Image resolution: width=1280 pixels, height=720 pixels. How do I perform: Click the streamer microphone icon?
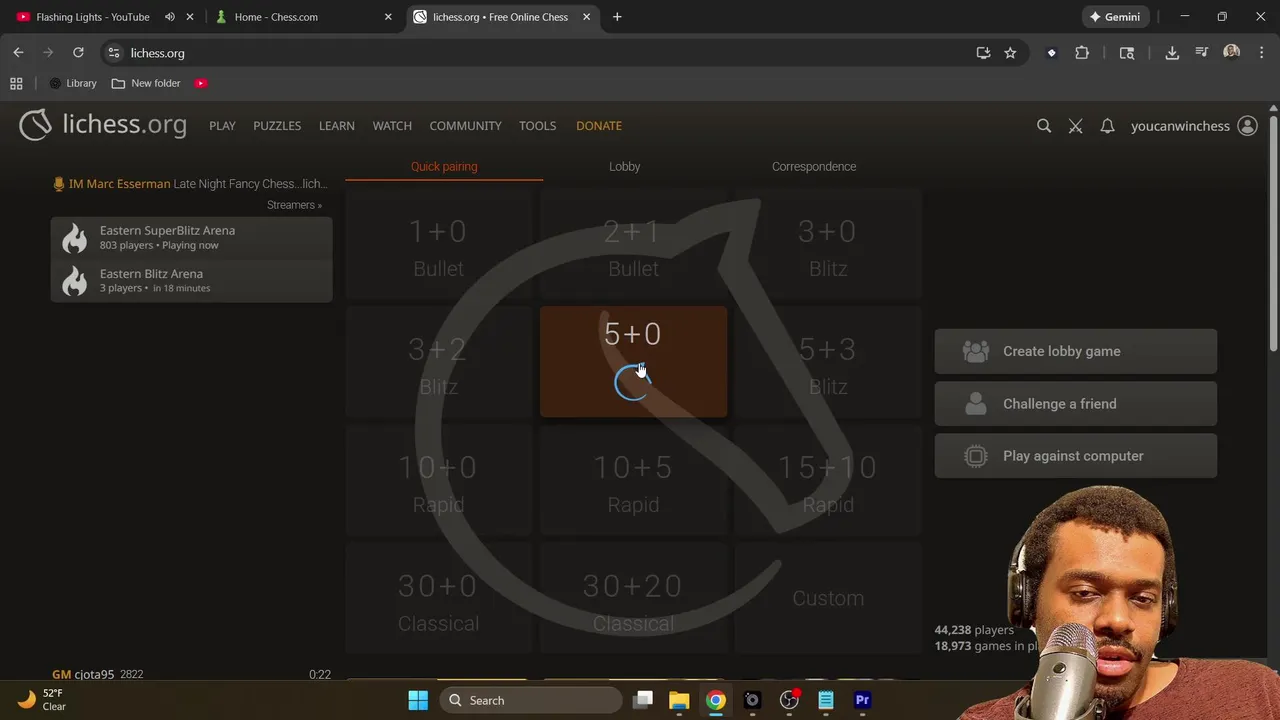pyautogui.click(x=59, y=184)
